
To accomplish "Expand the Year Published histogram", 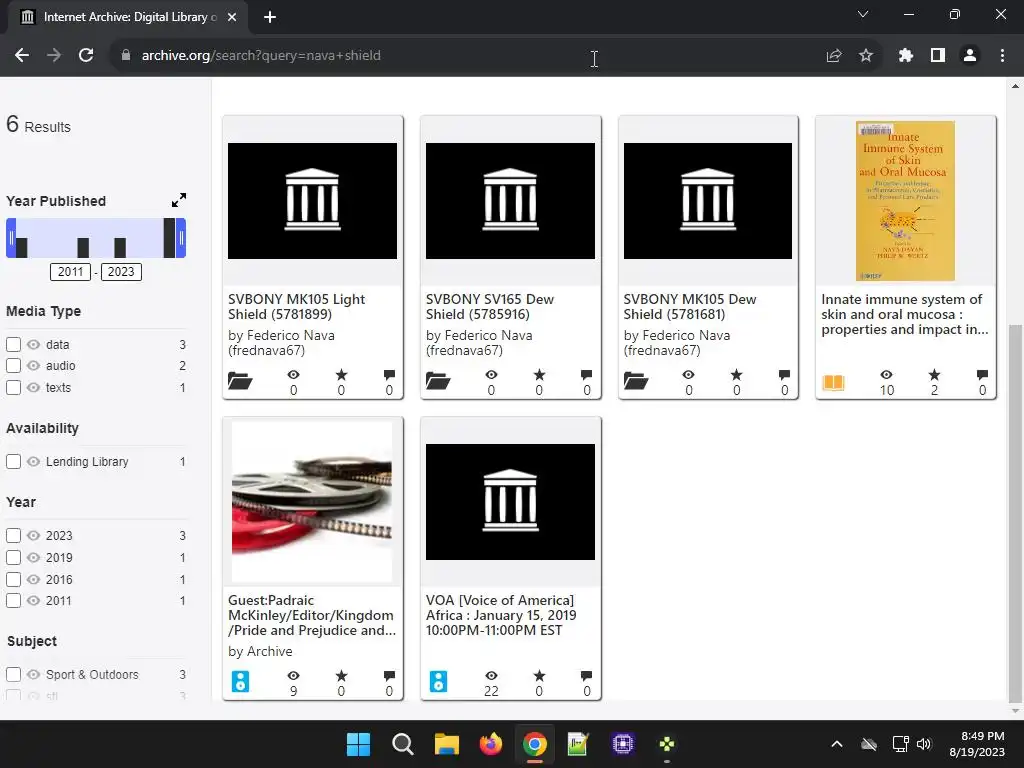I will [178, 200].
